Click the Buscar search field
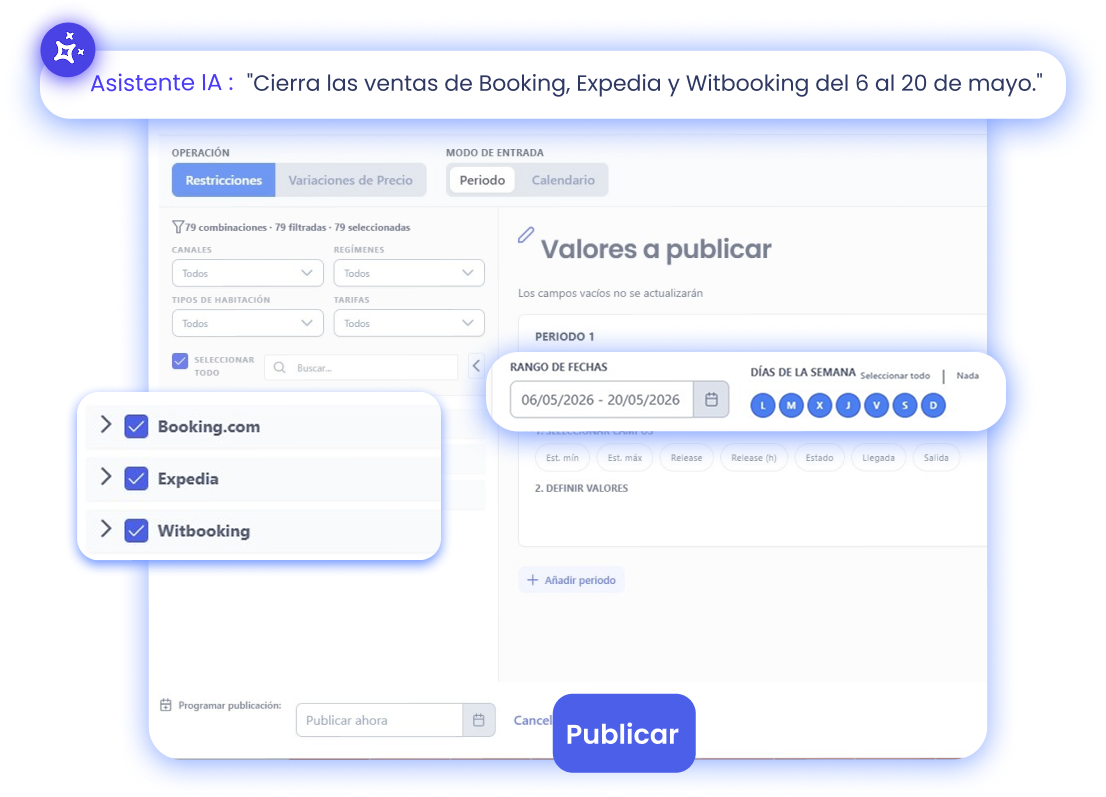1106x797 pixels. coord(361,367)
